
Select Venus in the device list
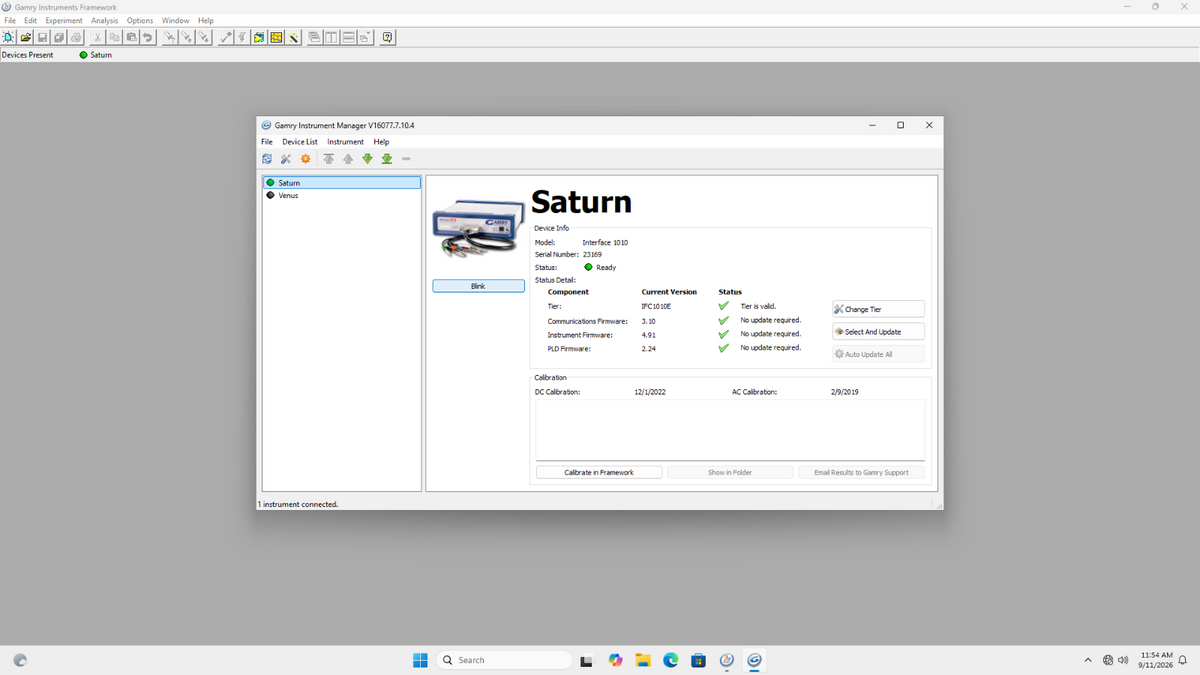point(342,196)
